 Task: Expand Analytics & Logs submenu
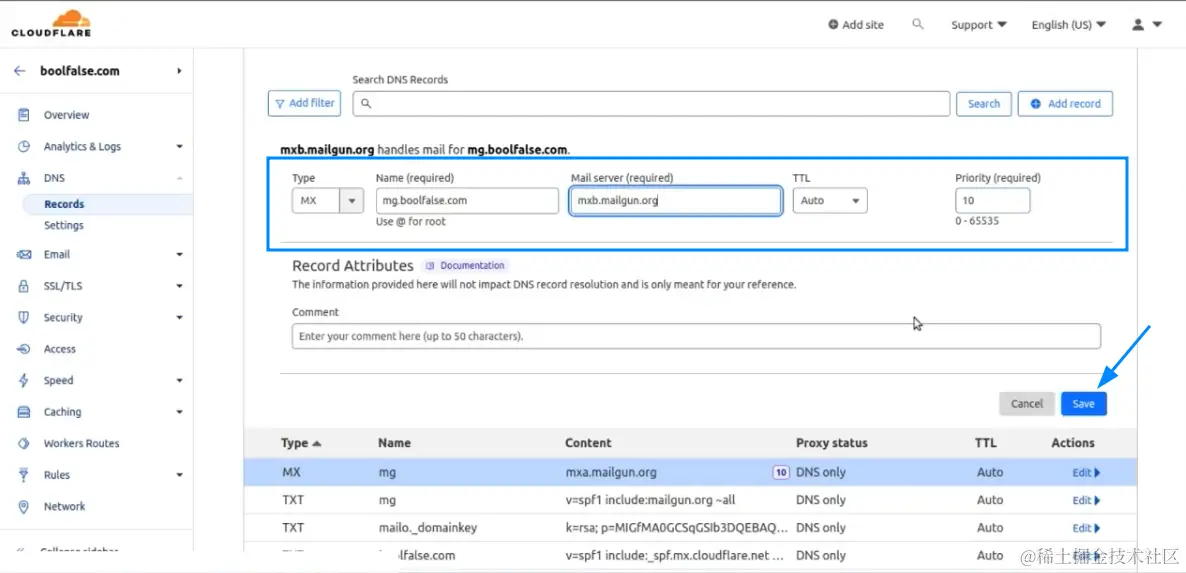(179, 147)
